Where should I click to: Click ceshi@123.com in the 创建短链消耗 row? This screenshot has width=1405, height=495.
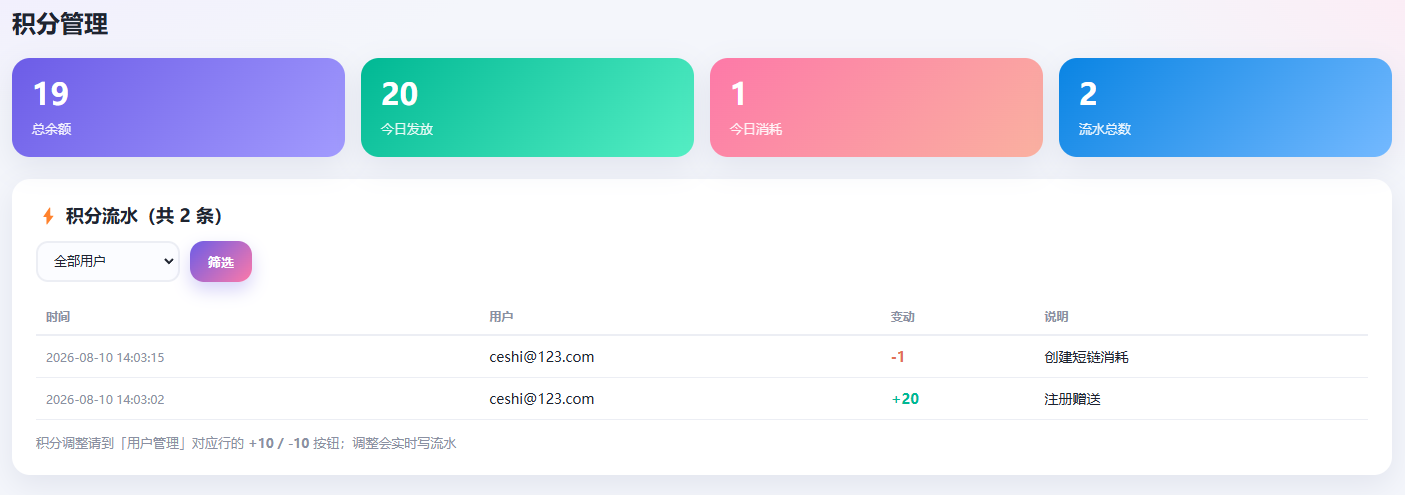pos(542,357)
